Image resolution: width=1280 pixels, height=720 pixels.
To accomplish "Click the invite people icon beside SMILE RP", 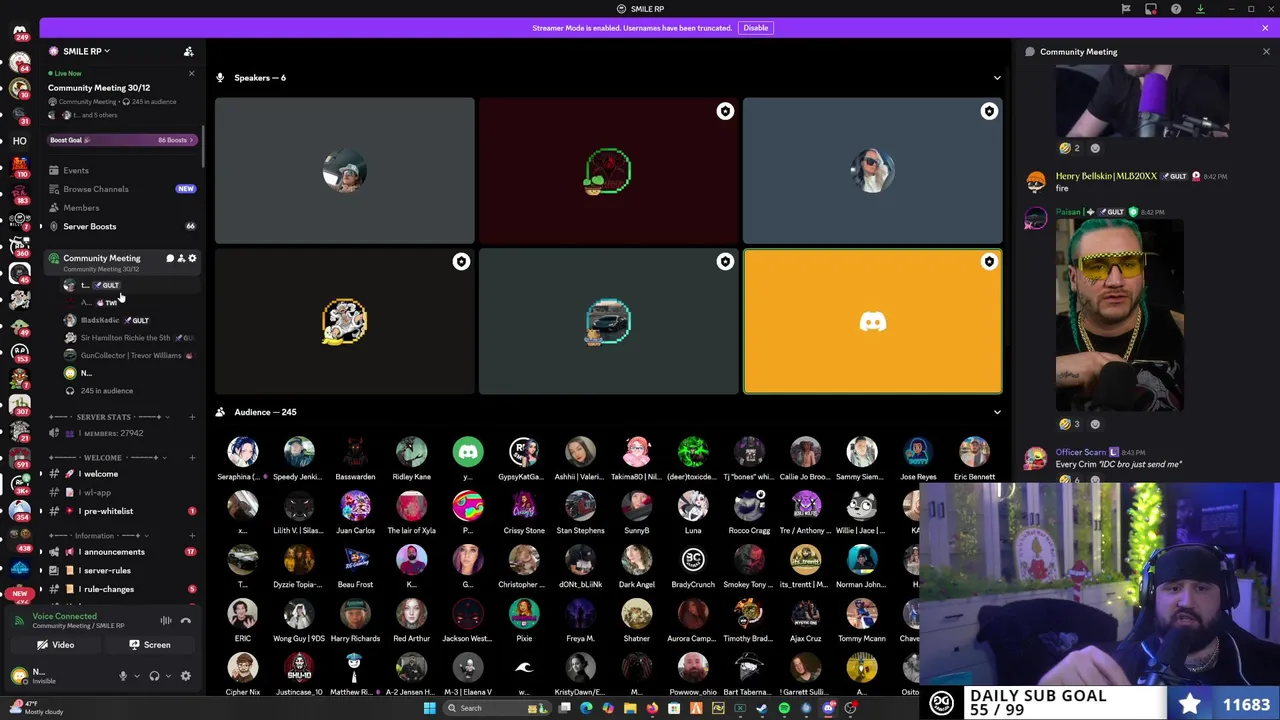I will coord(188,51).
